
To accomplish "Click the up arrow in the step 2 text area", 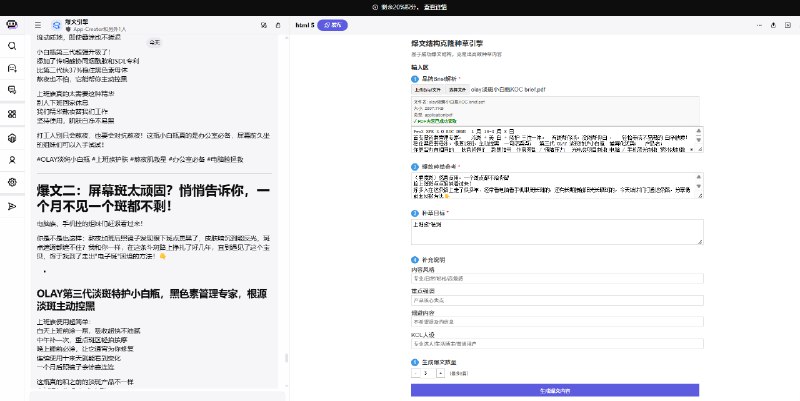I will 698,177.
